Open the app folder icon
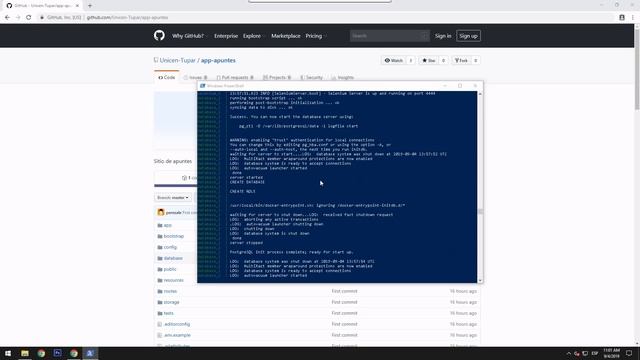The width and height of the screenshot is (640, 360). click(160, 225)
